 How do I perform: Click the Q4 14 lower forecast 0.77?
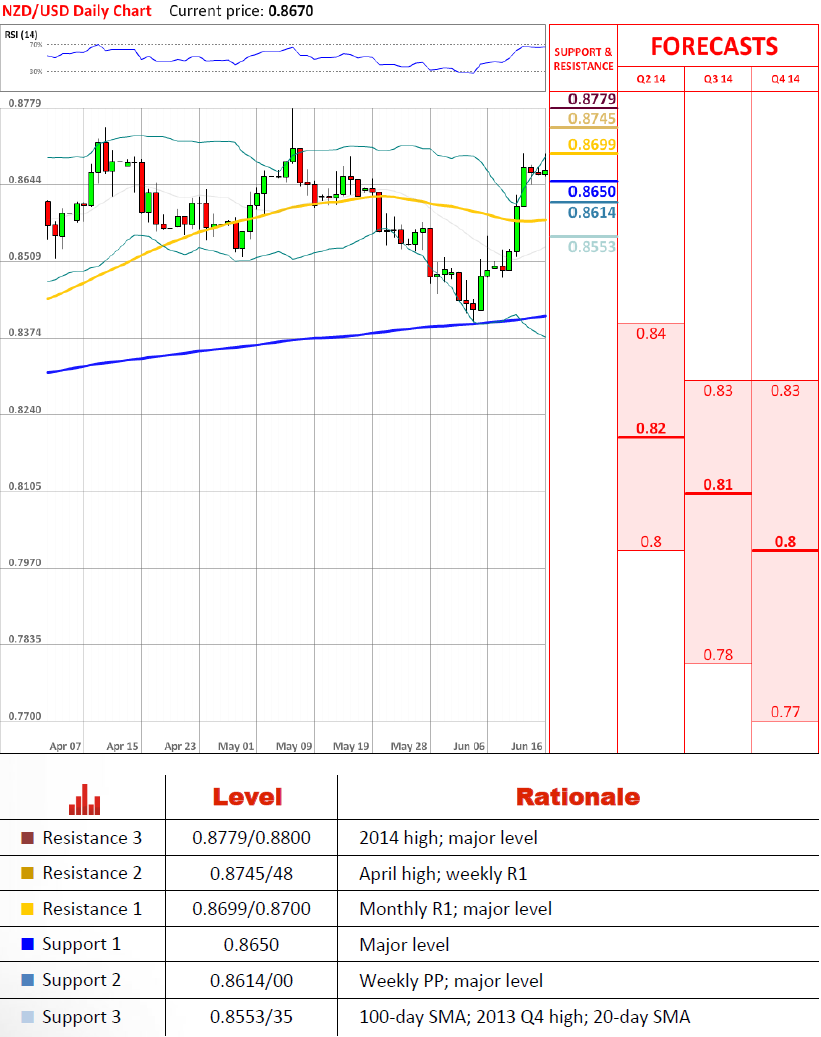click(785, 712)
